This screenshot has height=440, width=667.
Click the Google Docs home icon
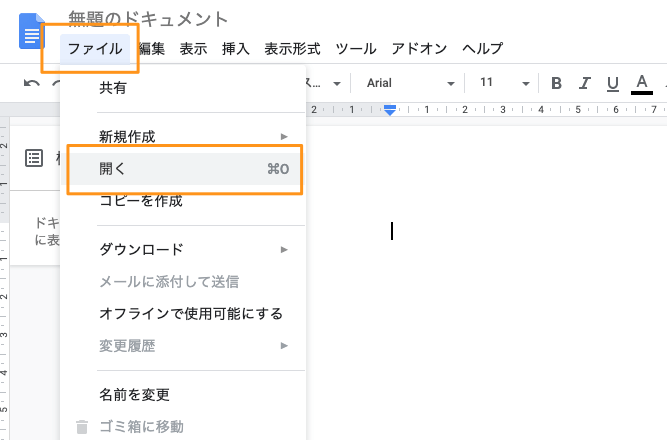coord(32,33)
